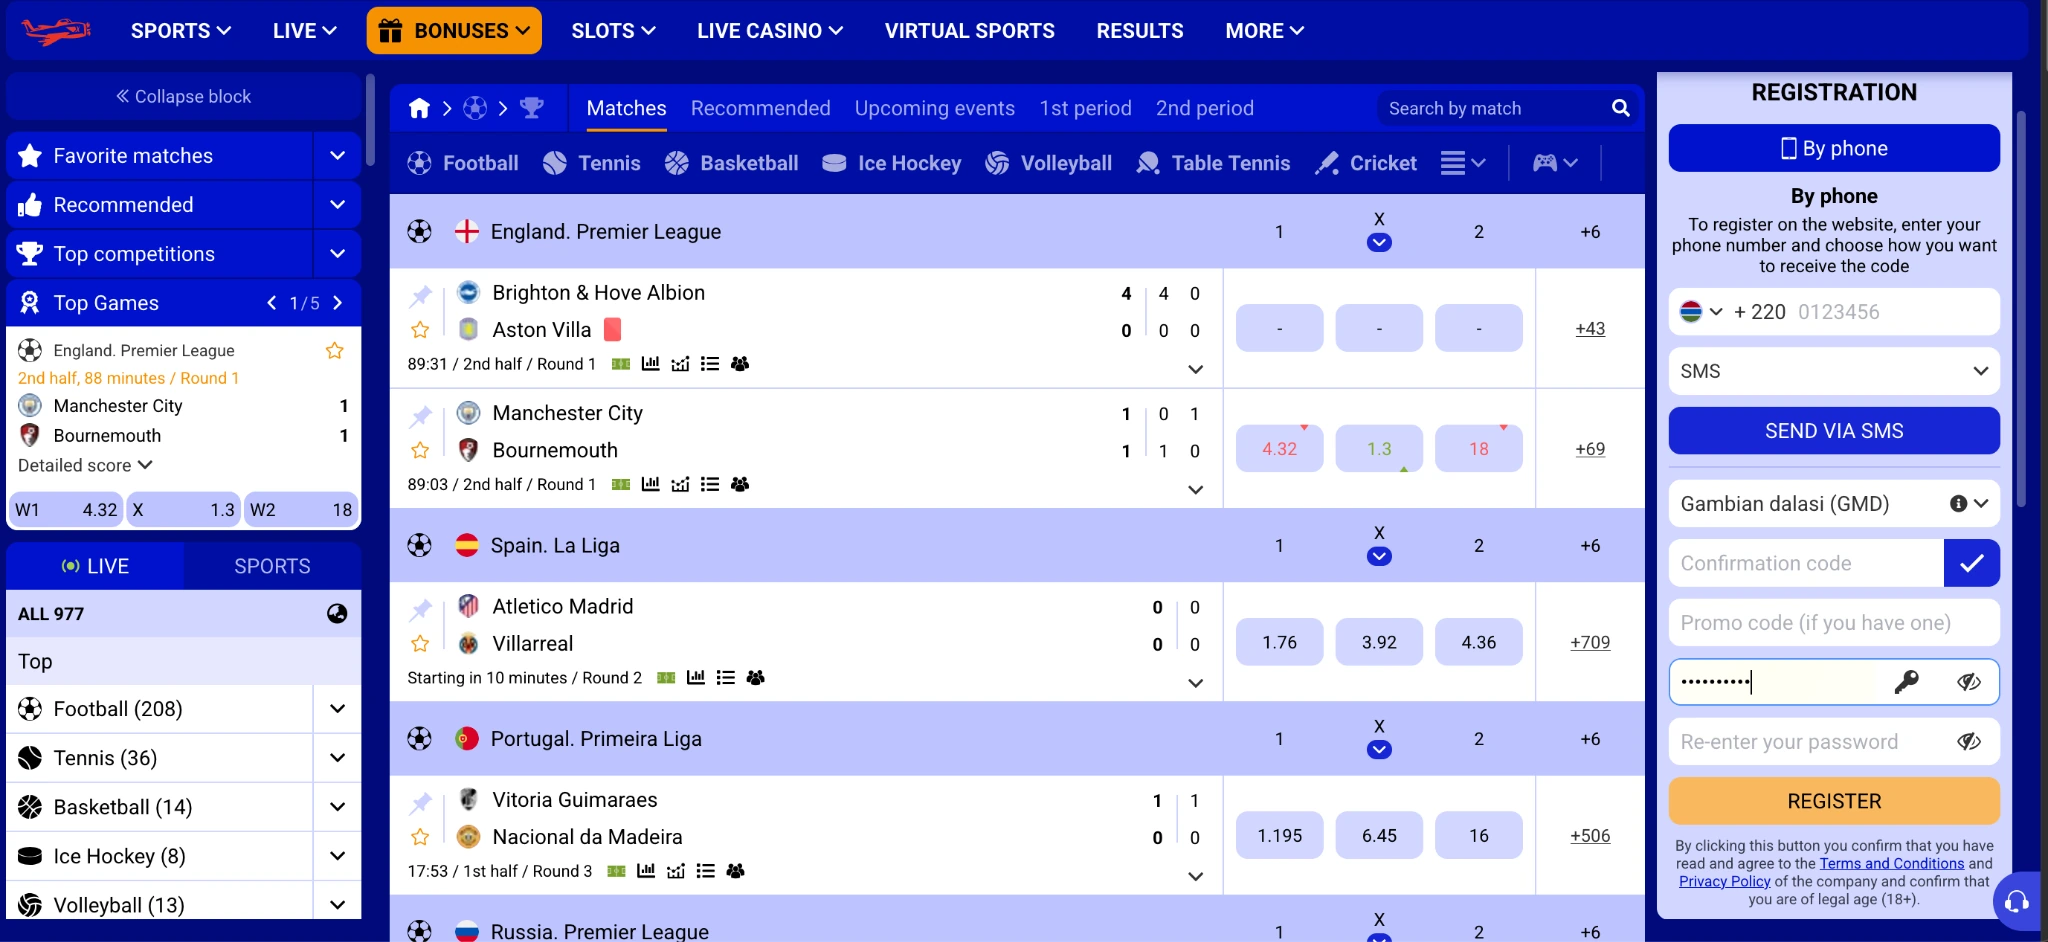Click Collapse block button
This screenshot has height=942, width=2048.
click(x=183, y=96)
